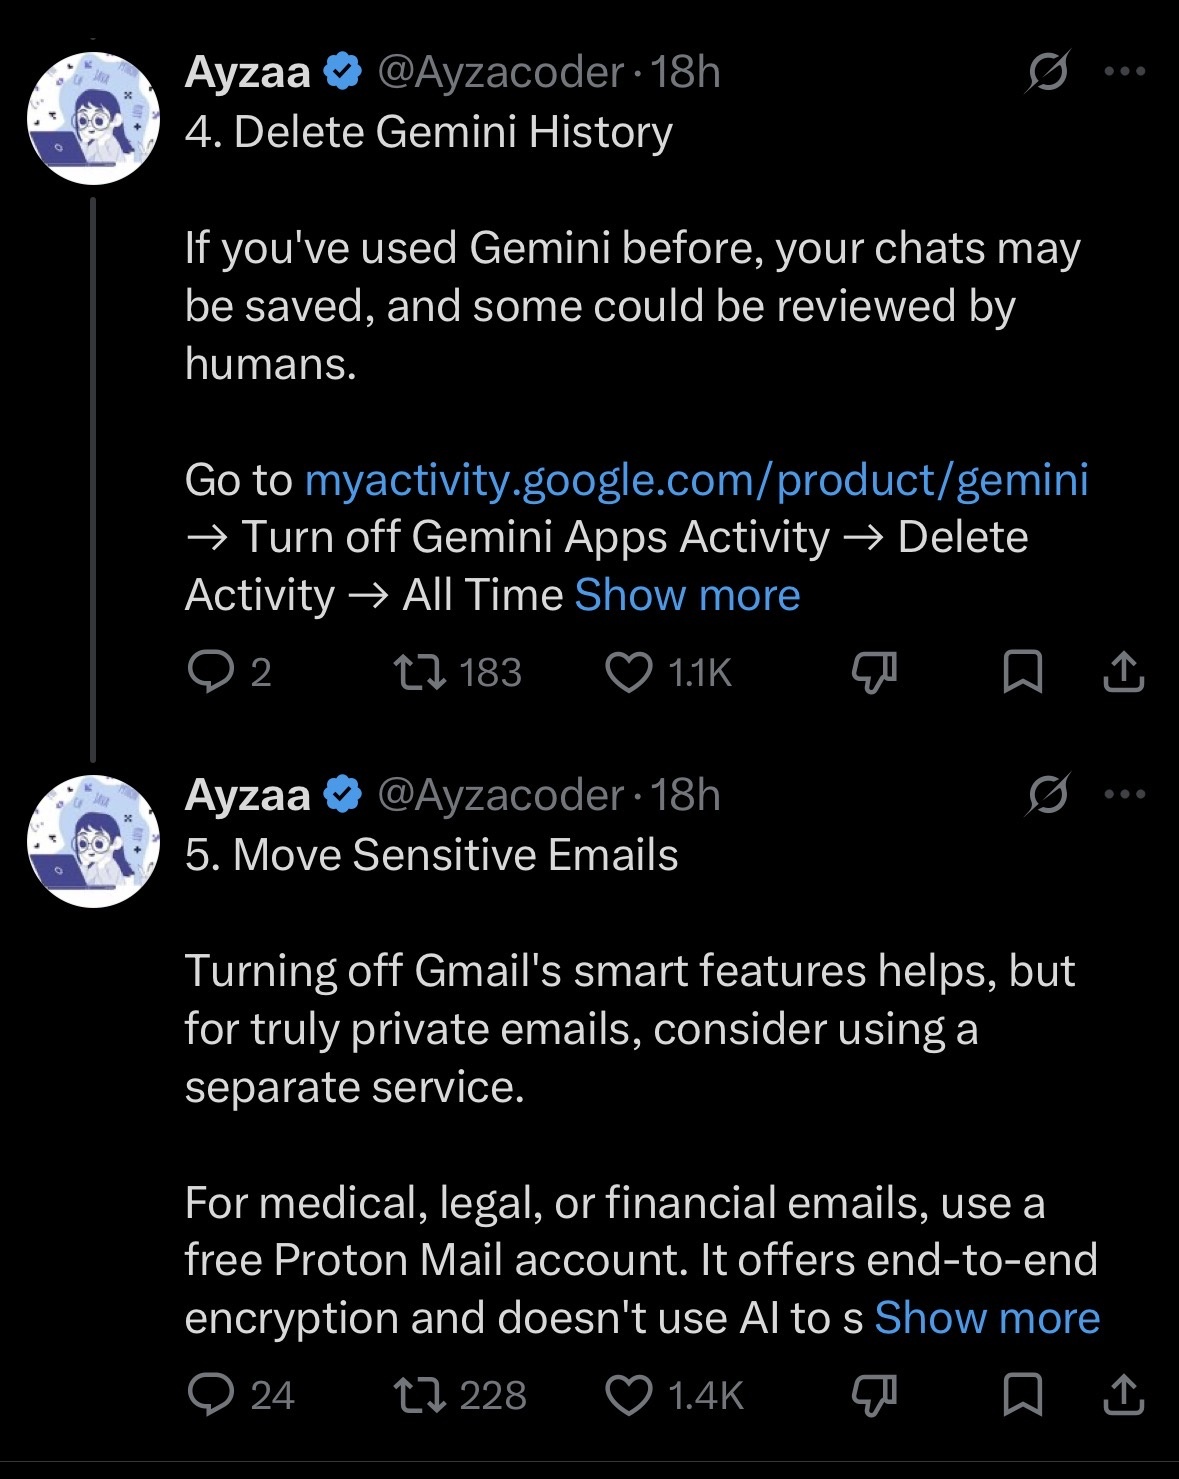1179x1479 pixels.
Task: Dislike the Delete Gemini History post
Action: (x=874, y=673)
